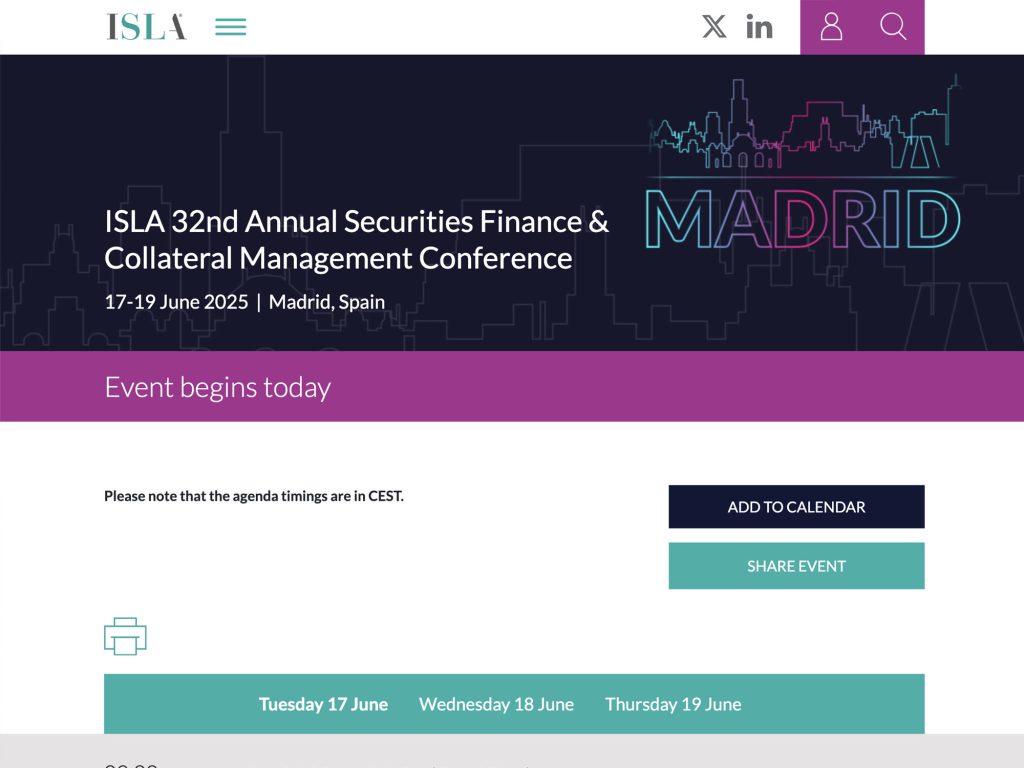Click the Event begins today banner
The width and height of the screenshot is (1024, 768).
tap(217, 386)
